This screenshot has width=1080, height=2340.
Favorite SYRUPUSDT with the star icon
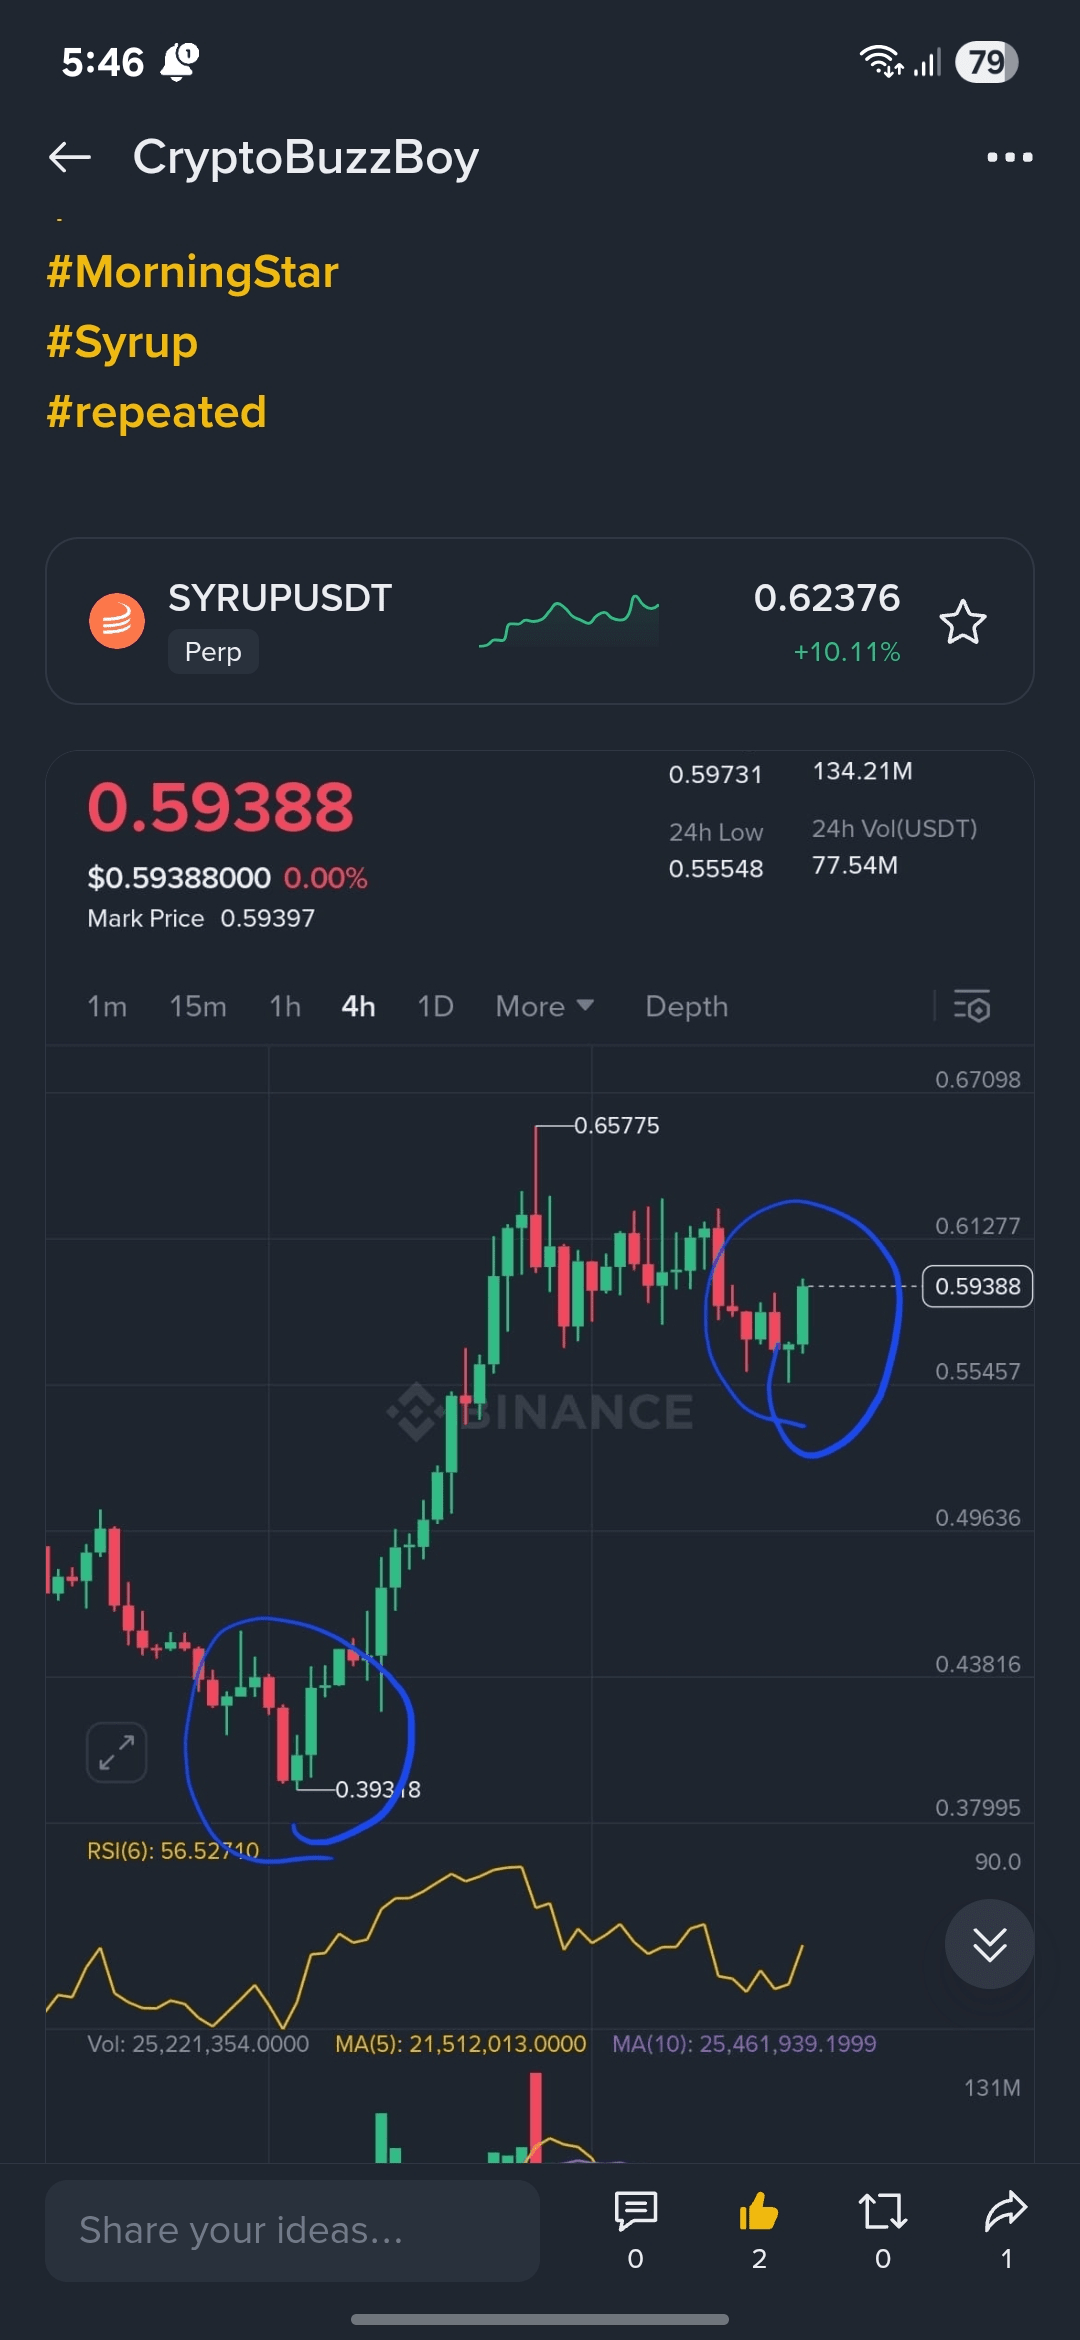(x=963, y=622)
